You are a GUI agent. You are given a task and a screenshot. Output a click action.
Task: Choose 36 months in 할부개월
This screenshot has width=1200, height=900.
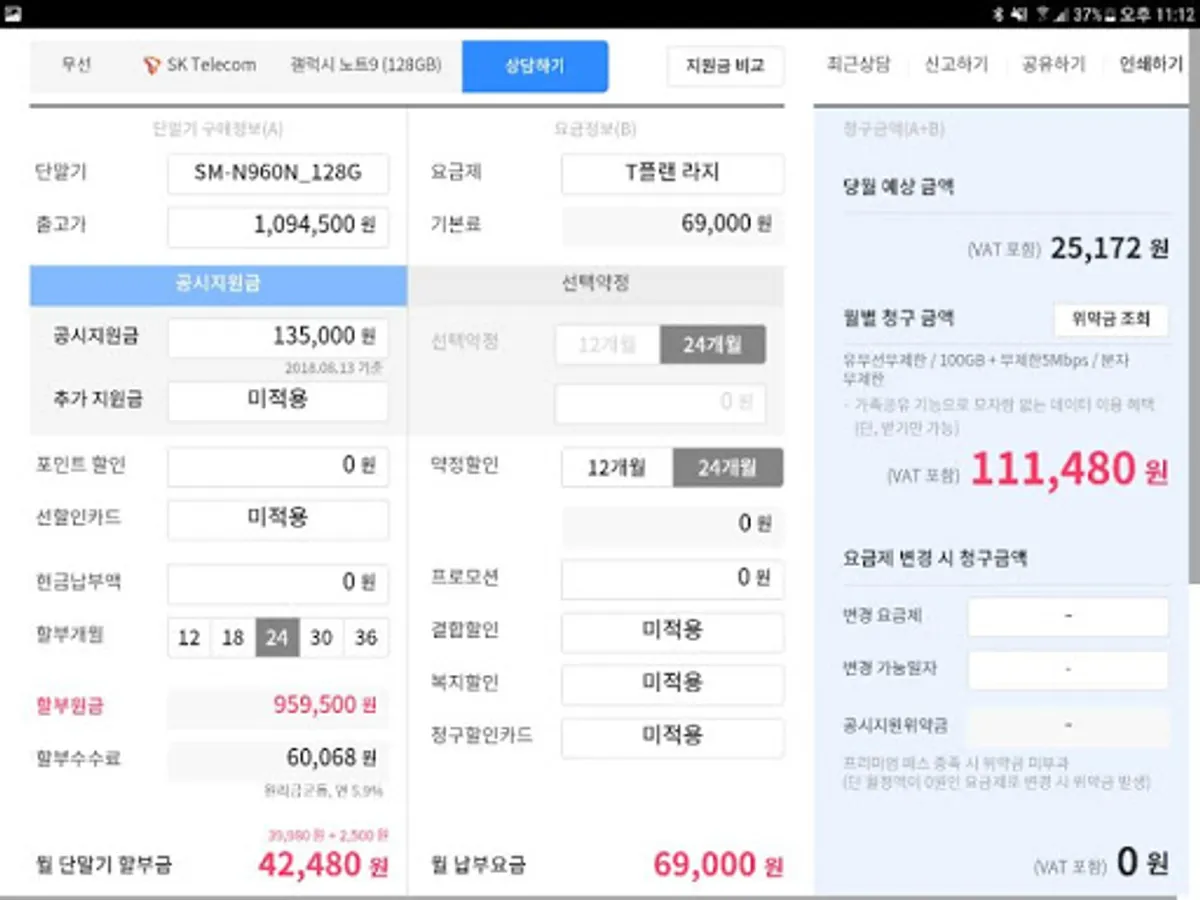[366, 638]
